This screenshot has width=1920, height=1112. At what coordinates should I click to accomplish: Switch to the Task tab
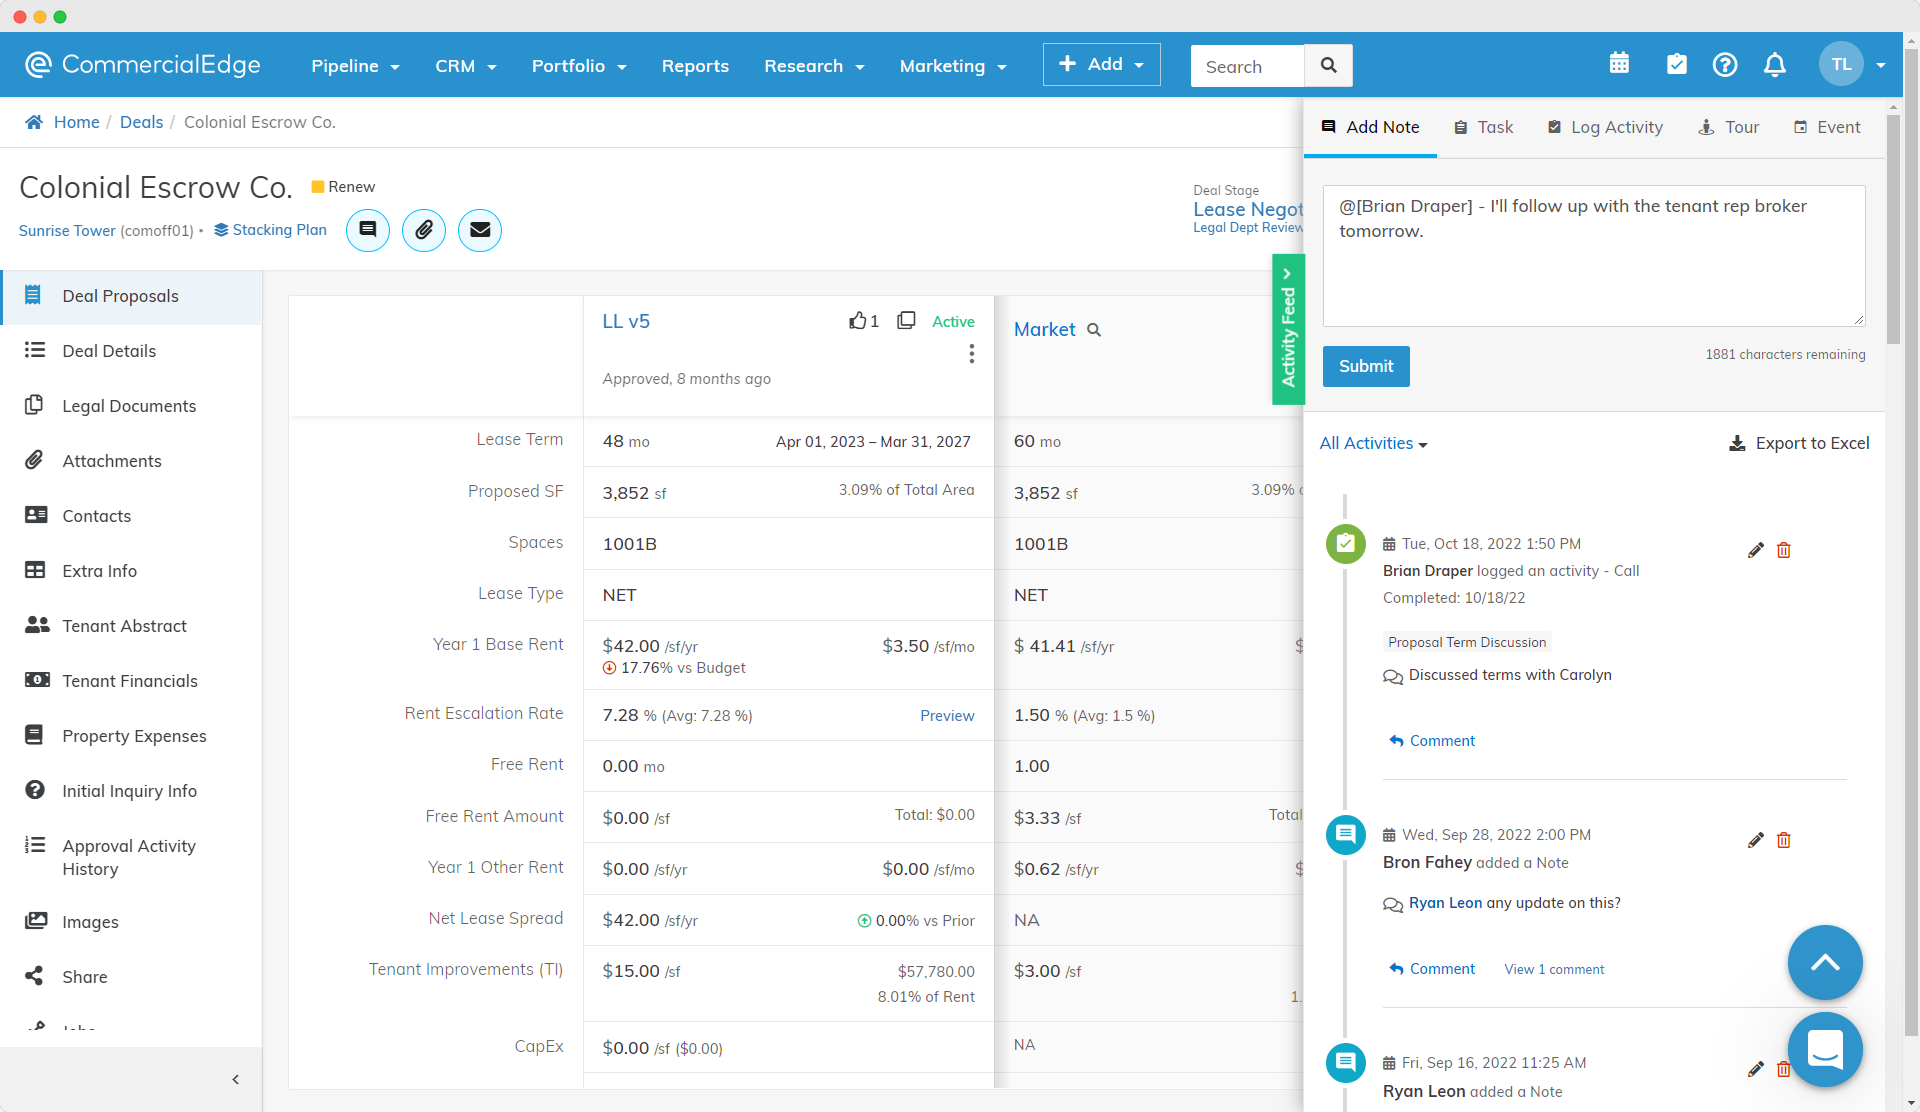click(1483, 127)
